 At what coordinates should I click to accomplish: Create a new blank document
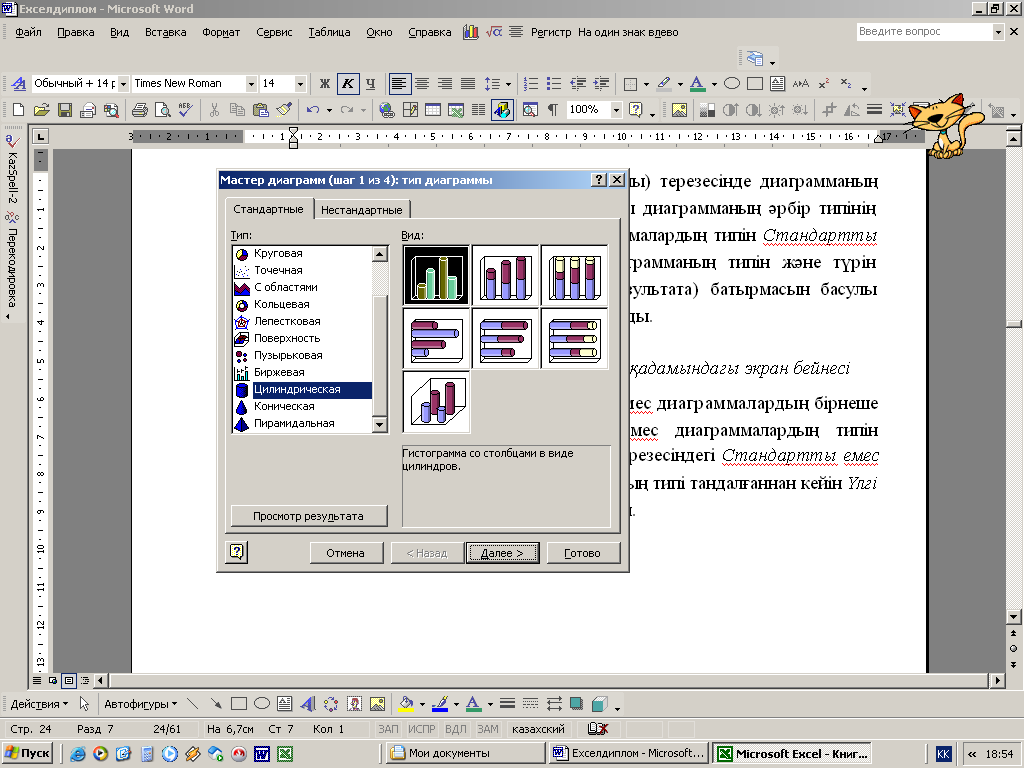coord(18,110)
